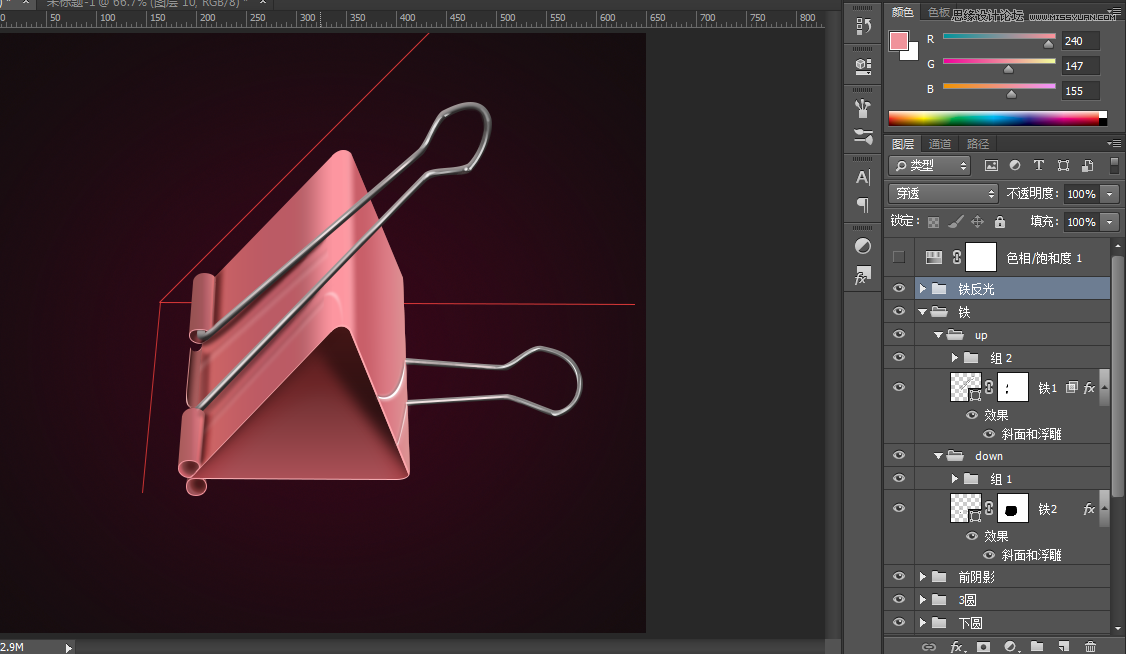Hide the 前阴影 group
This screenshot has width=1126, height=654.
[x=898, y=576]
